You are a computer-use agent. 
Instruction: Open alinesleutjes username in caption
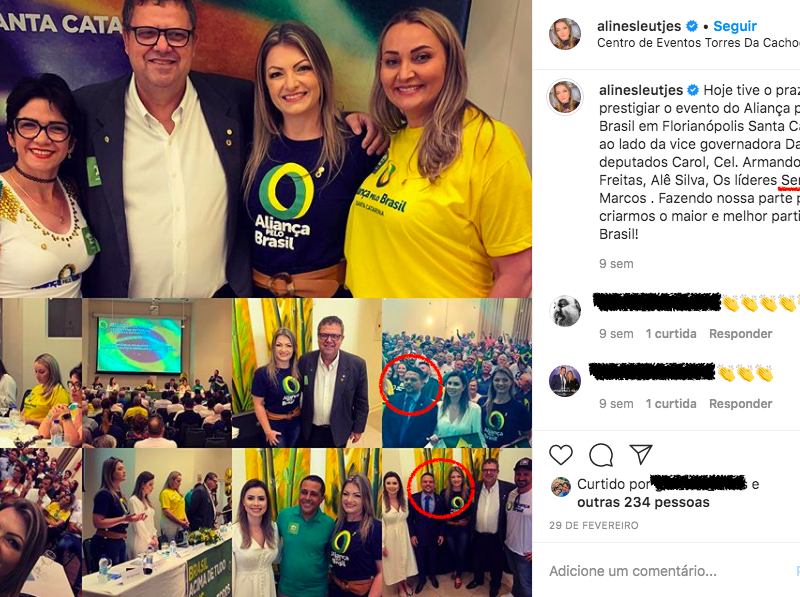click(x=641, y=90)
